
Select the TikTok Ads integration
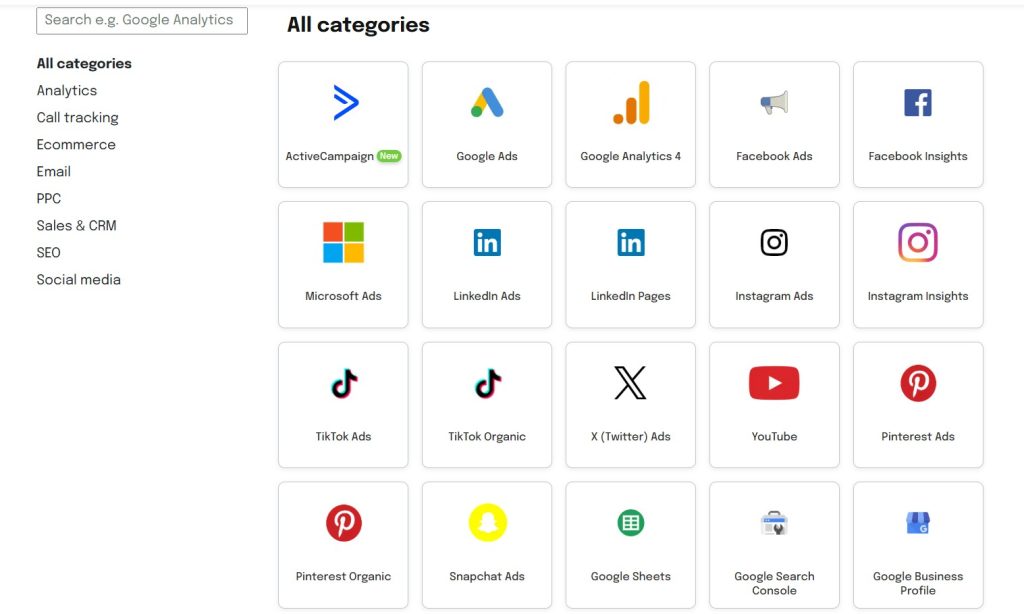click(x=343, y=403)
